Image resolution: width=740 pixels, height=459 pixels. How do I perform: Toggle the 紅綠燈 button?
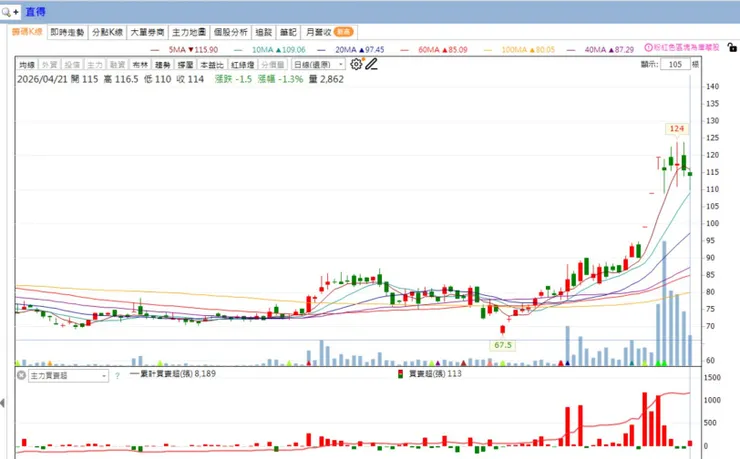(x=243, y=65)
